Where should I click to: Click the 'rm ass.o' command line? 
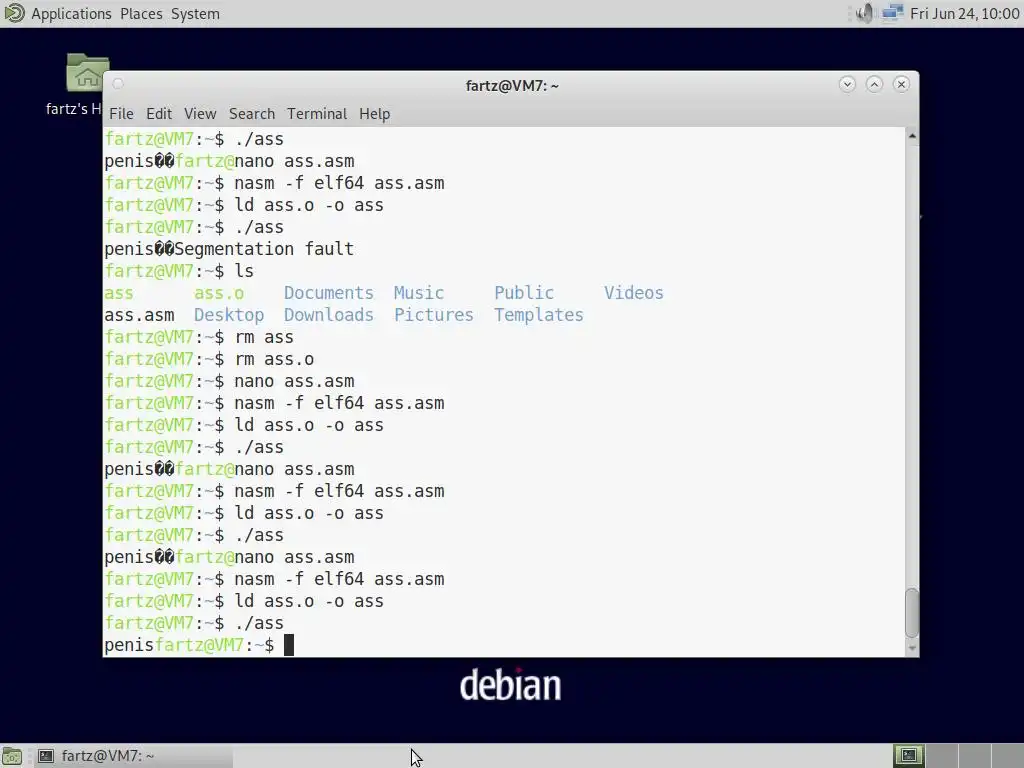(209, 359)
